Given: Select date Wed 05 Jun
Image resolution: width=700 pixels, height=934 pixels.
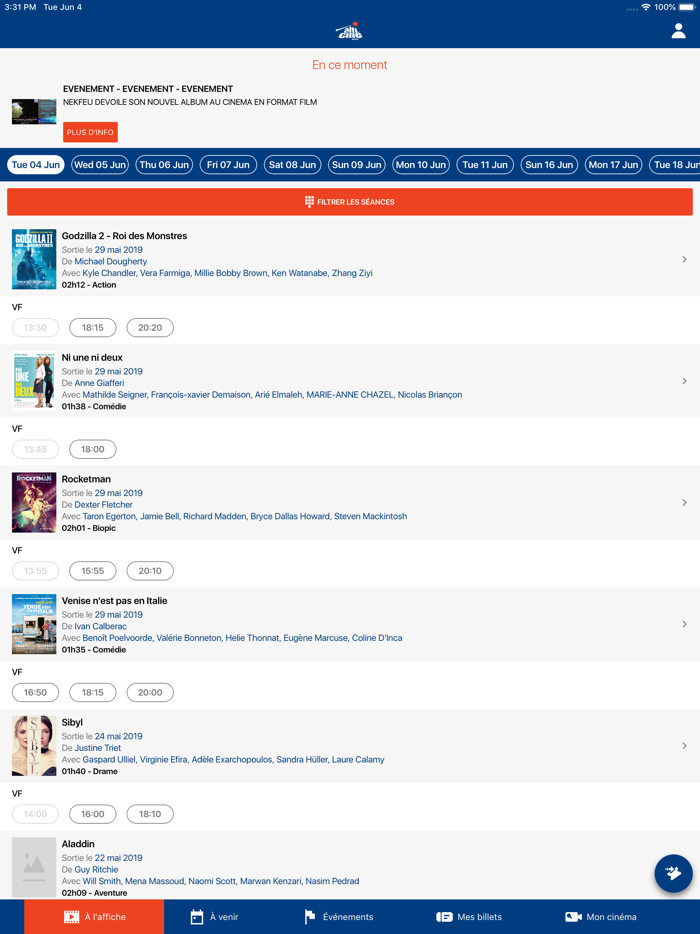Looking at the screenshot, I should (x=99, y=164).
